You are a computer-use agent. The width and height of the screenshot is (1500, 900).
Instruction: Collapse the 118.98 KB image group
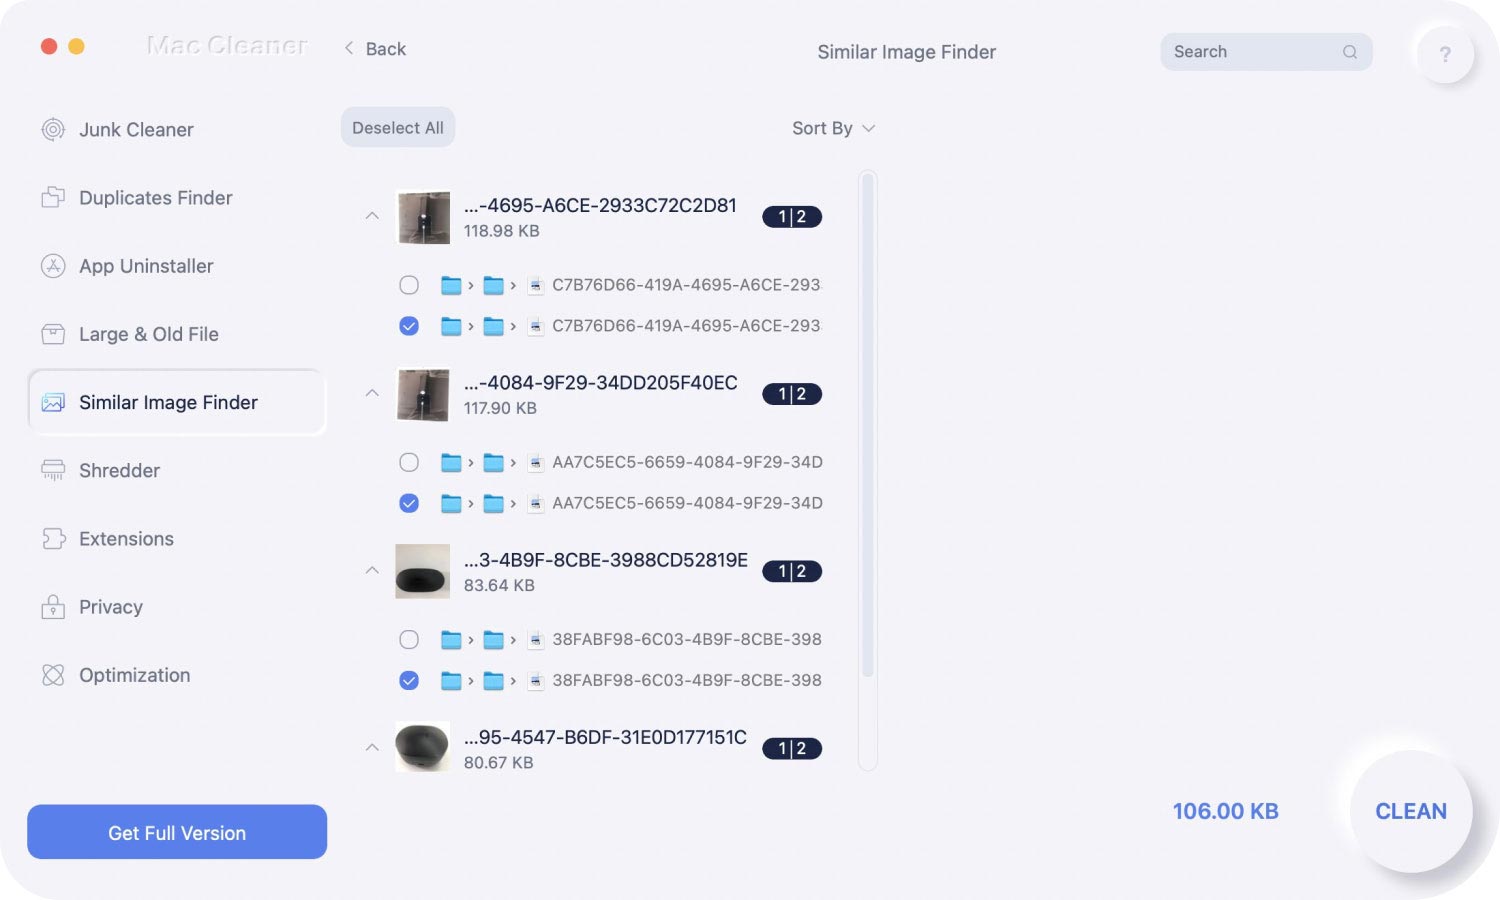point(372,216)
